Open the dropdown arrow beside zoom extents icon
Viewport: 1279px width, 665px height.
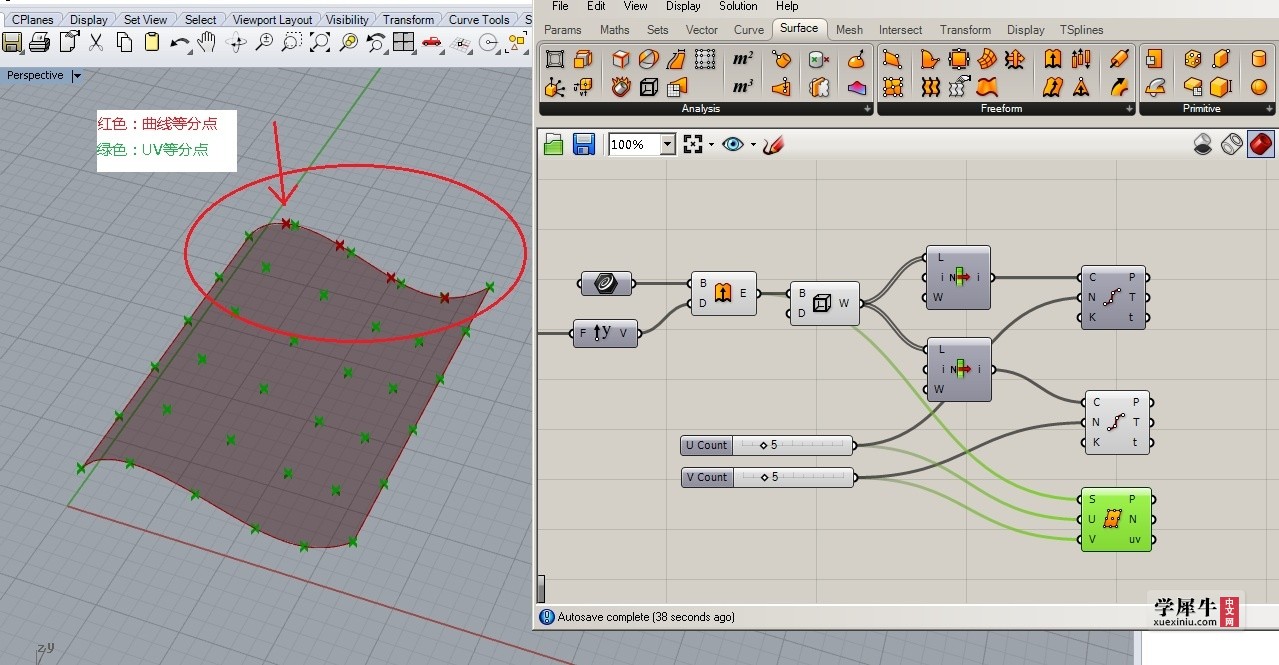[x=710, y=145]
